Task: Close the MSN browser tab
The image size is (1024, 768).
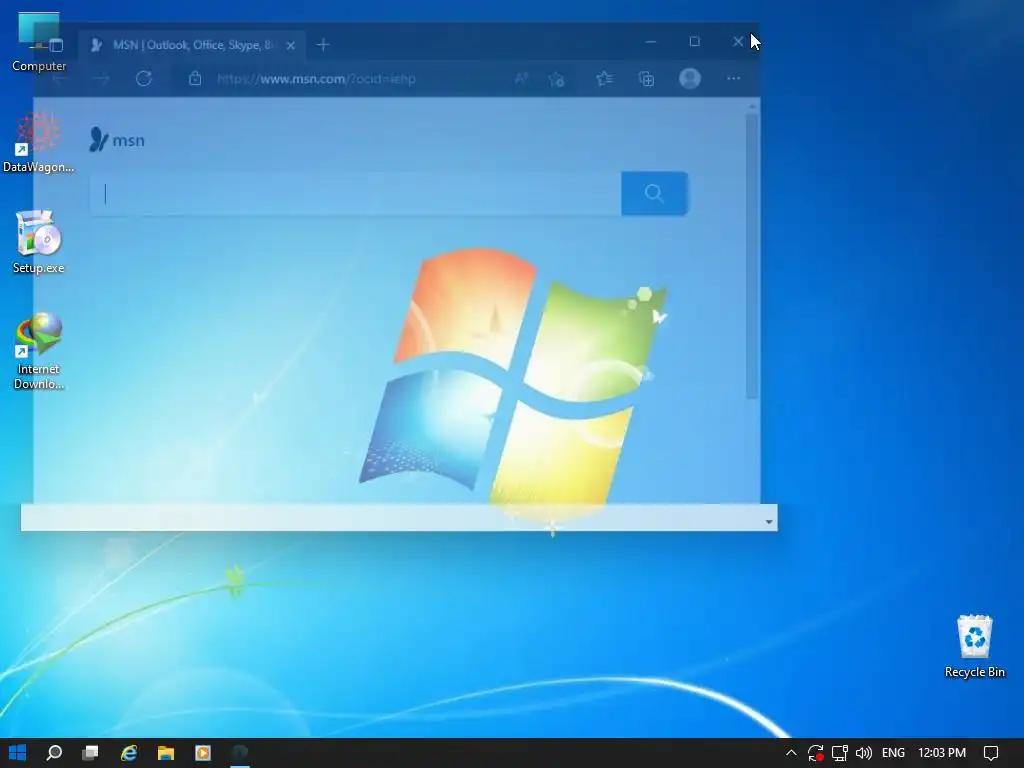Action: pyautogui.click(x=291, y=45)
